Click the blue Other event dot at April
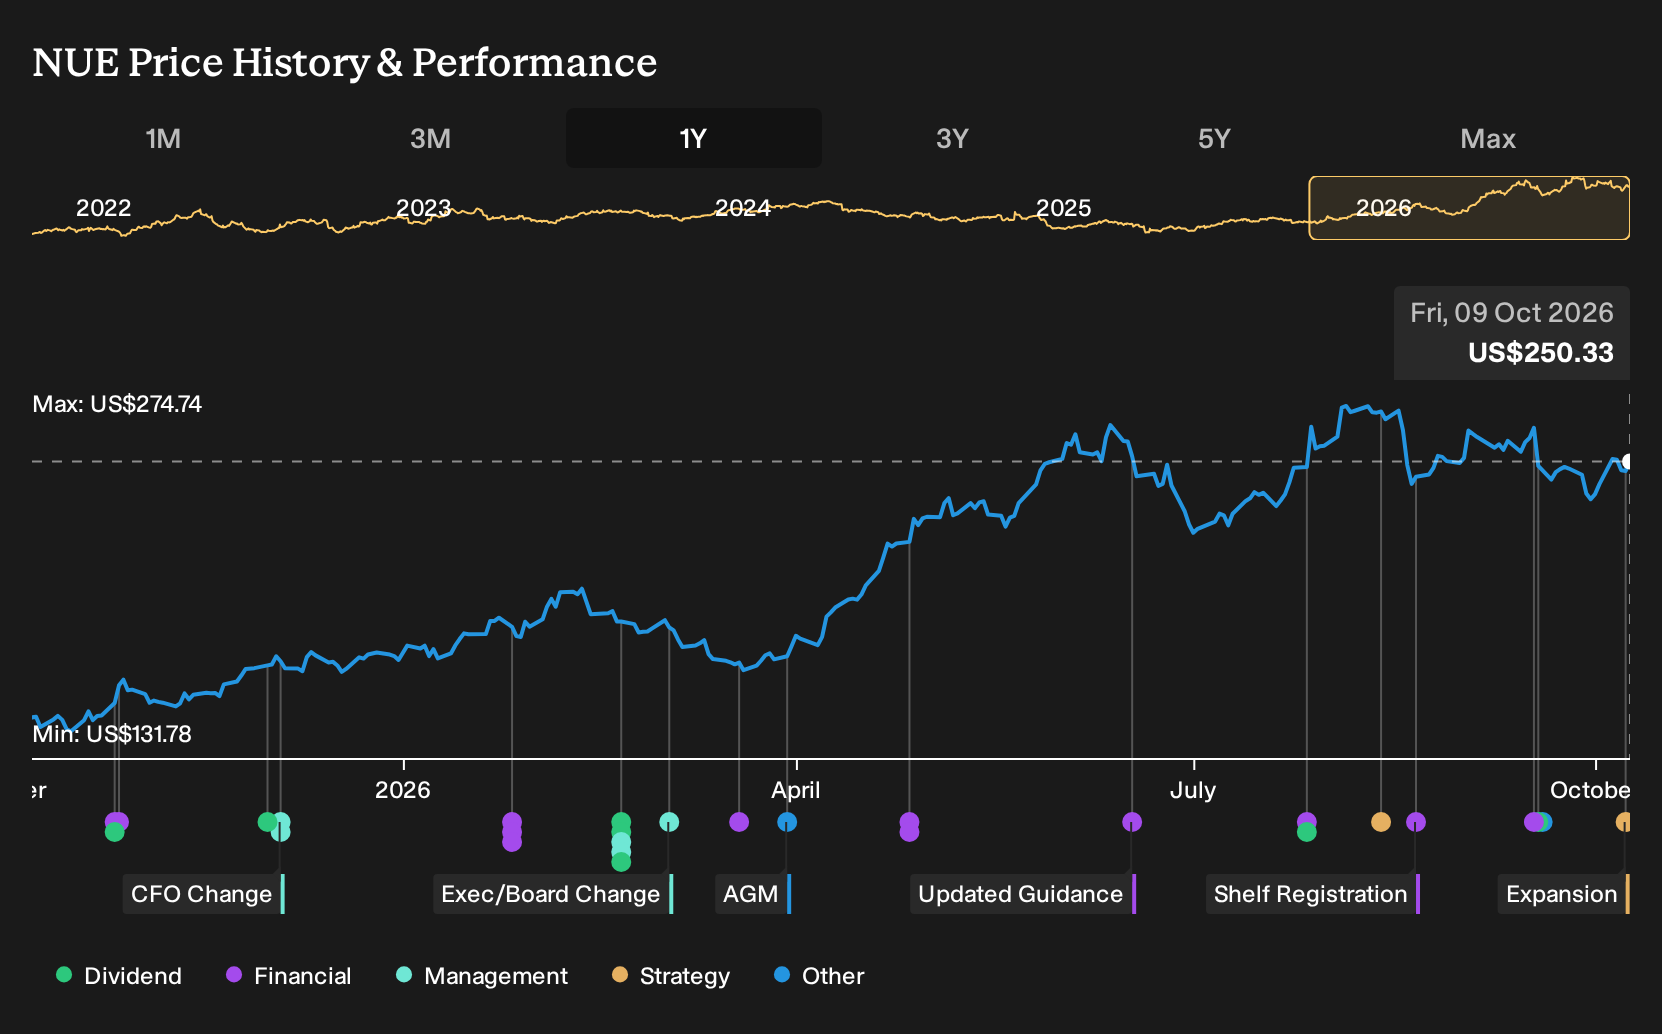This screenshot has height=1034, width=1662. click(787, 822)
